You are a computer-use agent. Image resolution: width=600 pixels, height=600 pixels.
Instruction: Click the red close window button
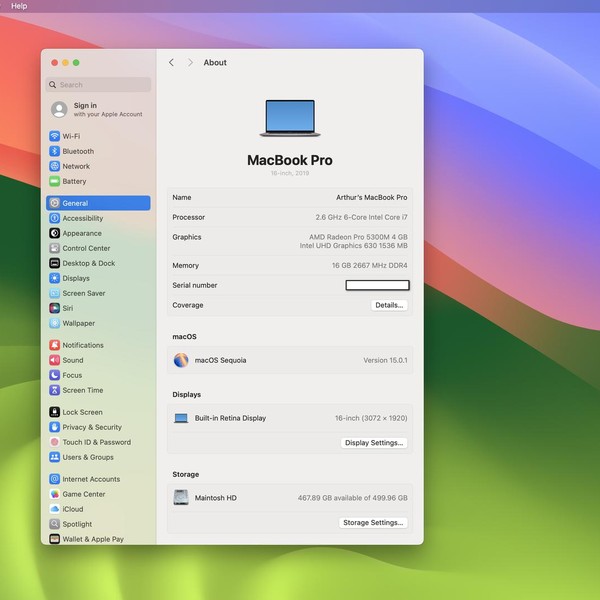coord(55,62)
